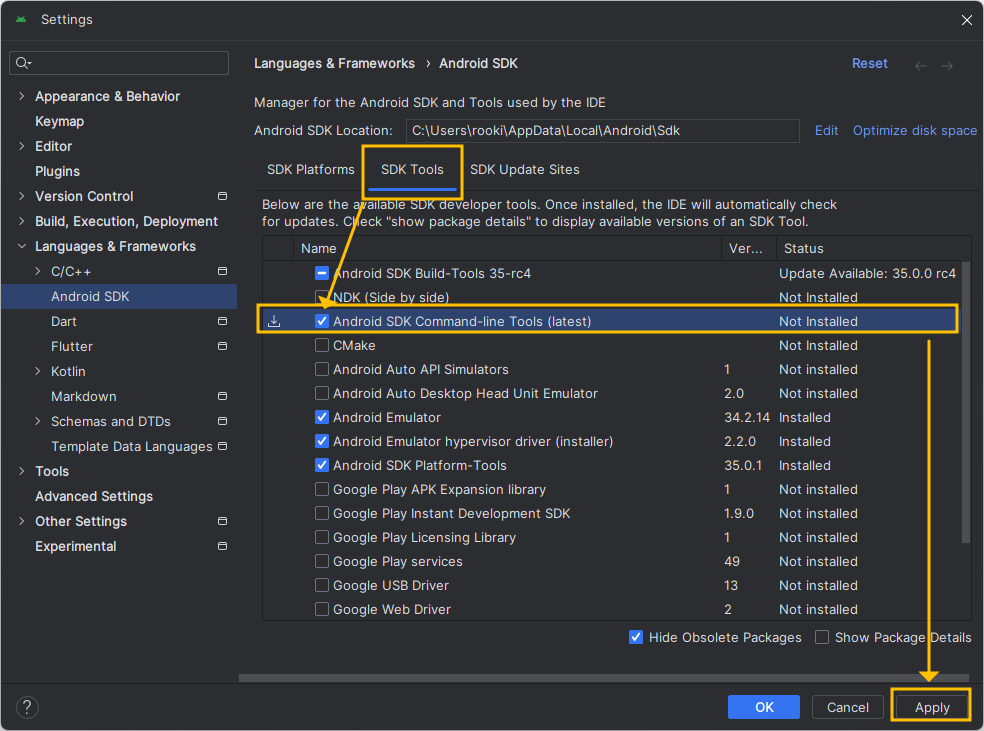Click Optimize disk space link
The width and height of the screenshot is (984, 731).
(x=914, y=131)
